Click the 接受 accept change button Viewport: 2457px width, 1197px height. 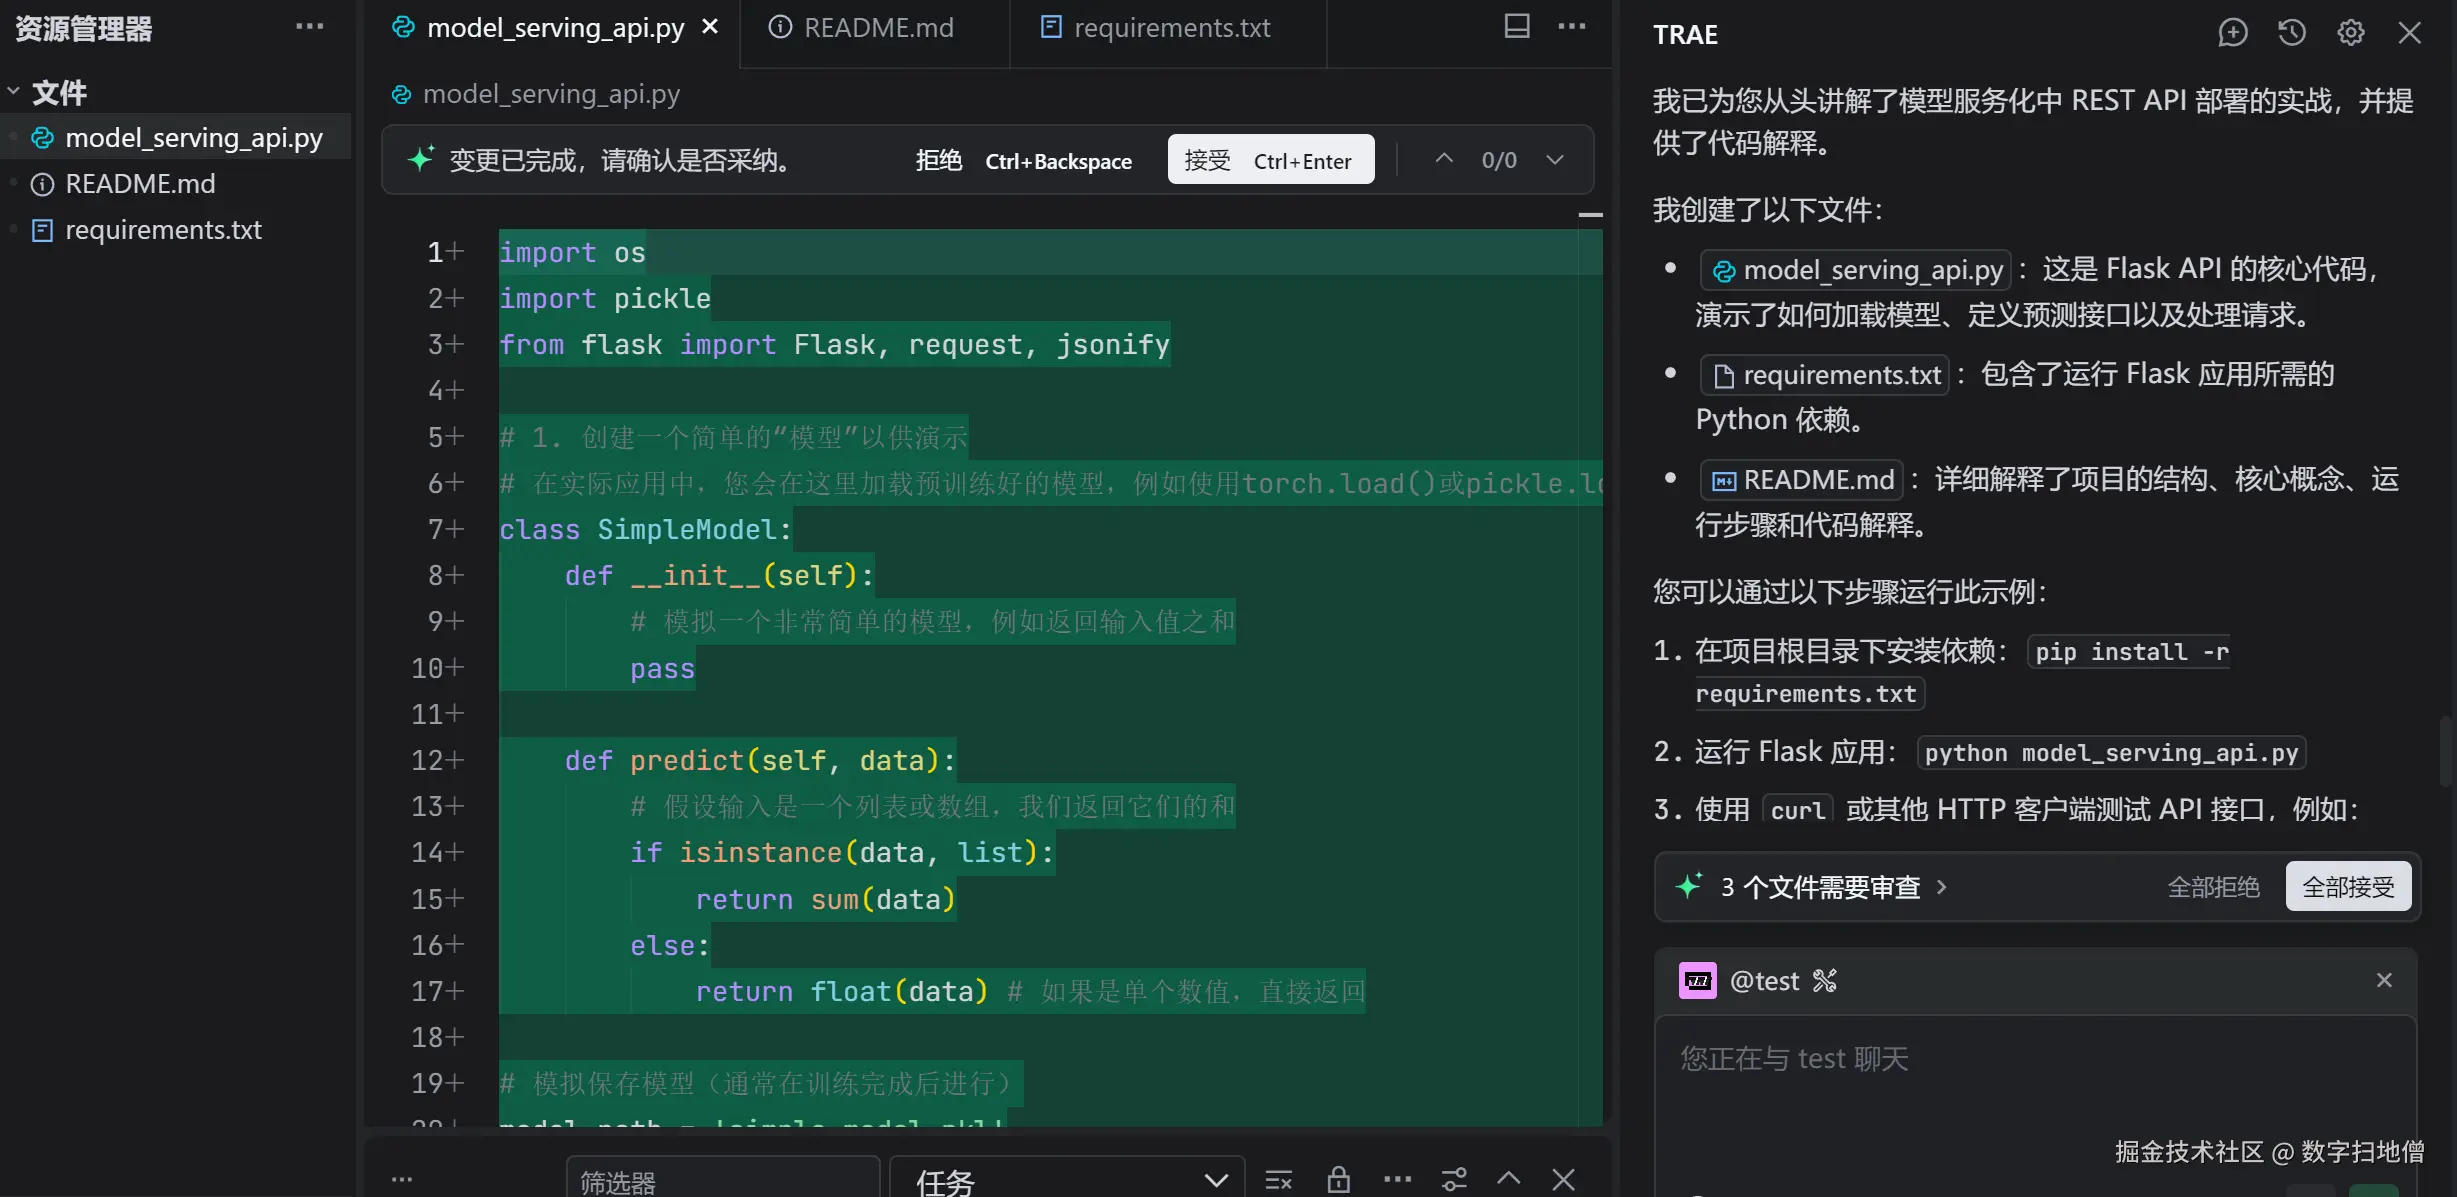click(1270, 160)
